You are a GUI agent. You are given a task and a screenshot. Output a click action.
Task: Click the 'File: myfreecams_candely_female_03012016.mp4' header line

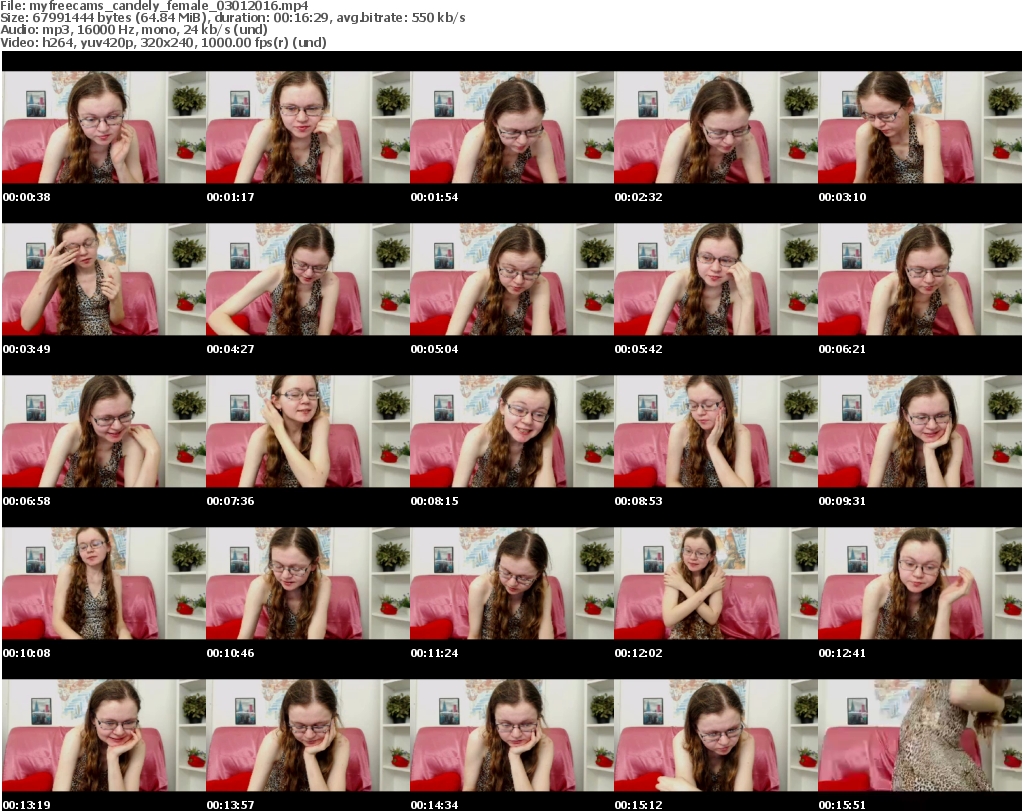coord(154,6)
